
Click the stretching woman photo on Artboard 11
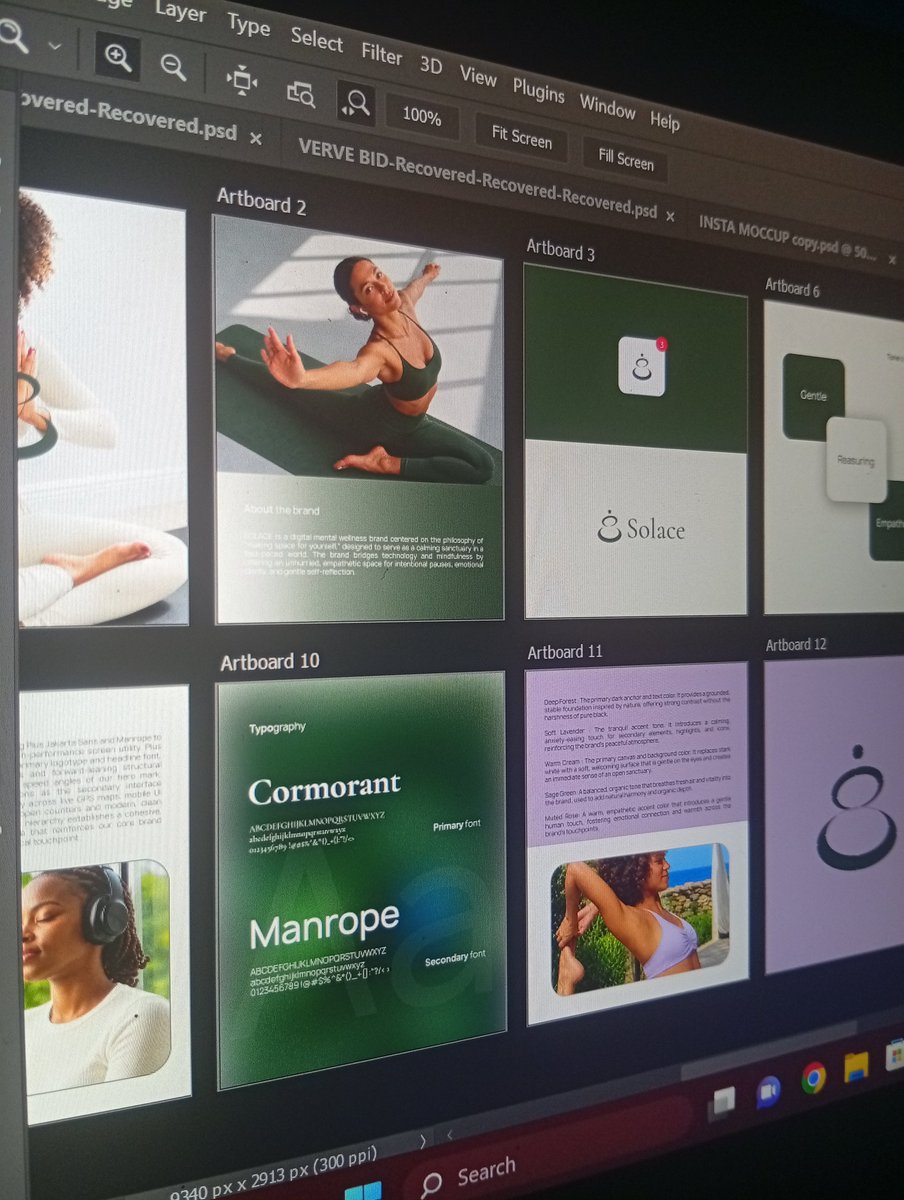click(640, 920)
